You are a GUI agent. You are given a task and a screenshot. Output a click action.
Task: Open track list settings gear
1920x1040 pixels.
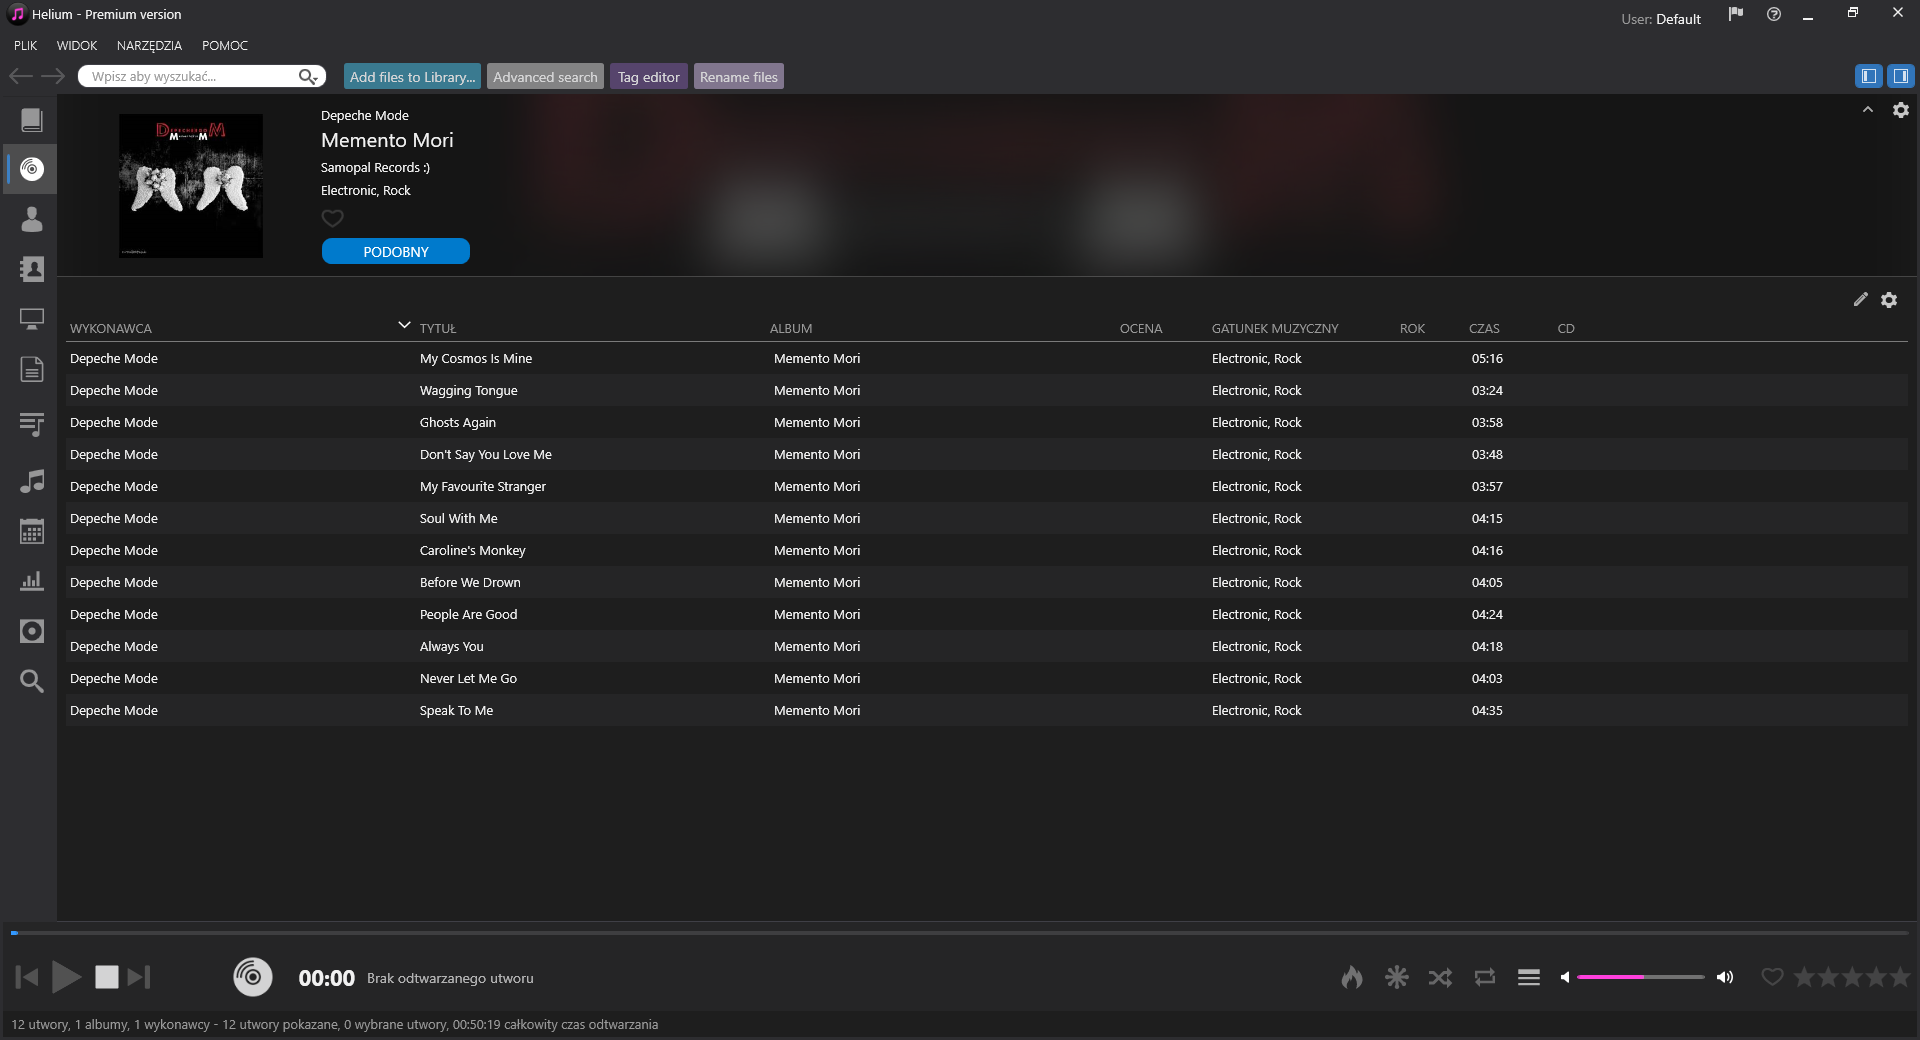pyautogui.click(x=1889, y=299)
